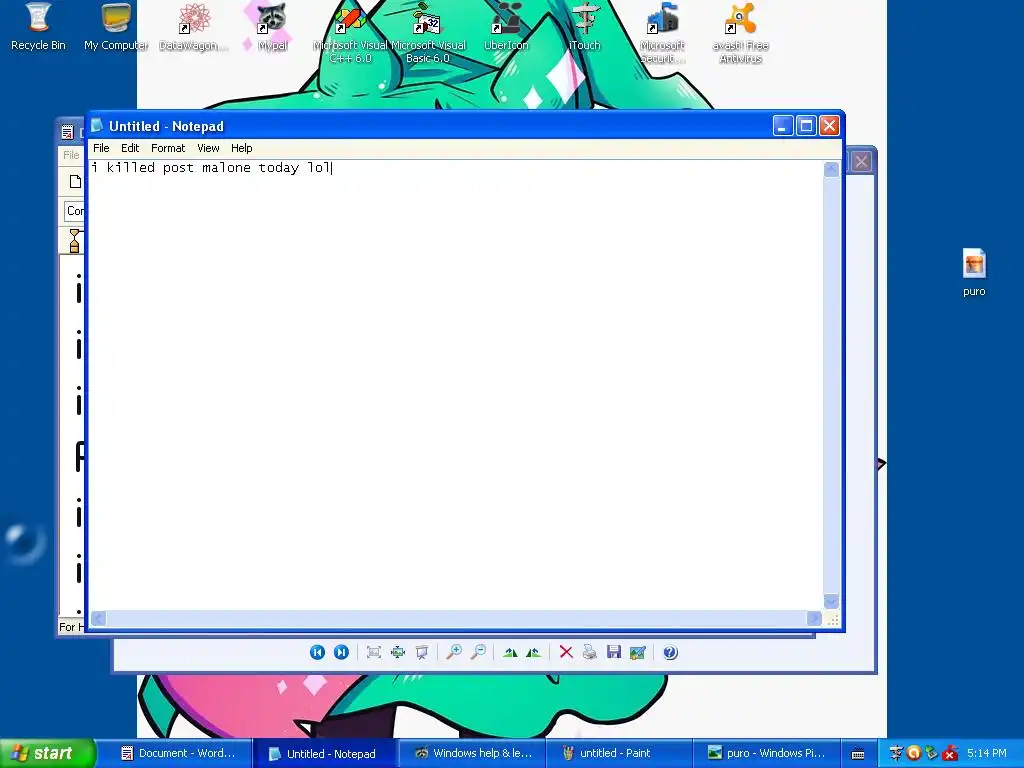Open the Windows Start menu
Image resolution: width=1024 pixels, height=768 pixels.
click(48, 753)
